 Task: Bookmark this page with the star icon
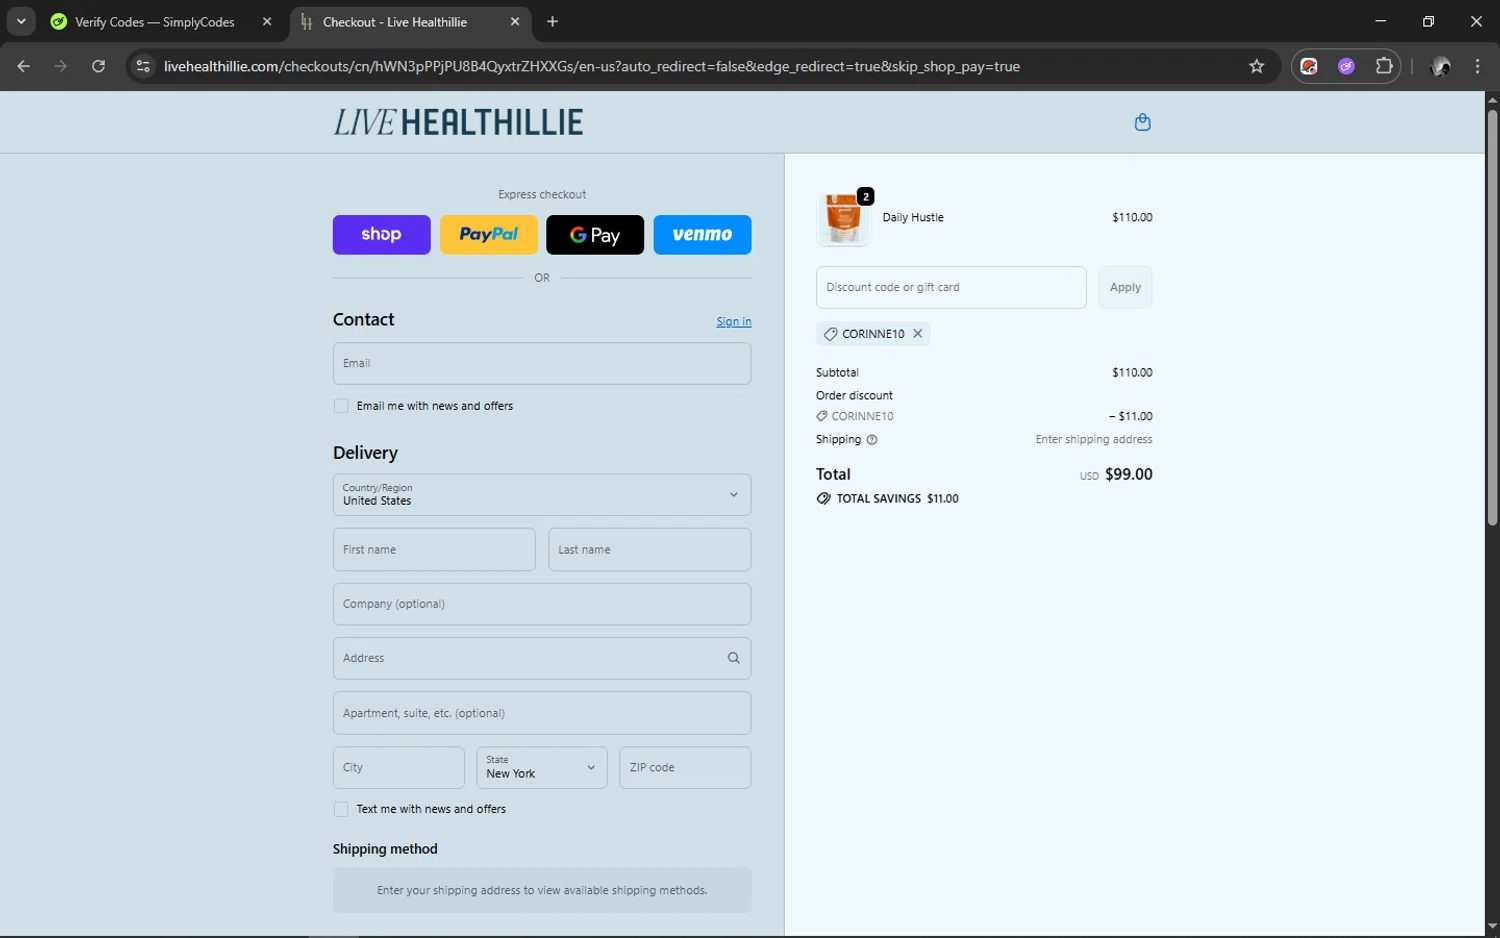[1256, 66]
